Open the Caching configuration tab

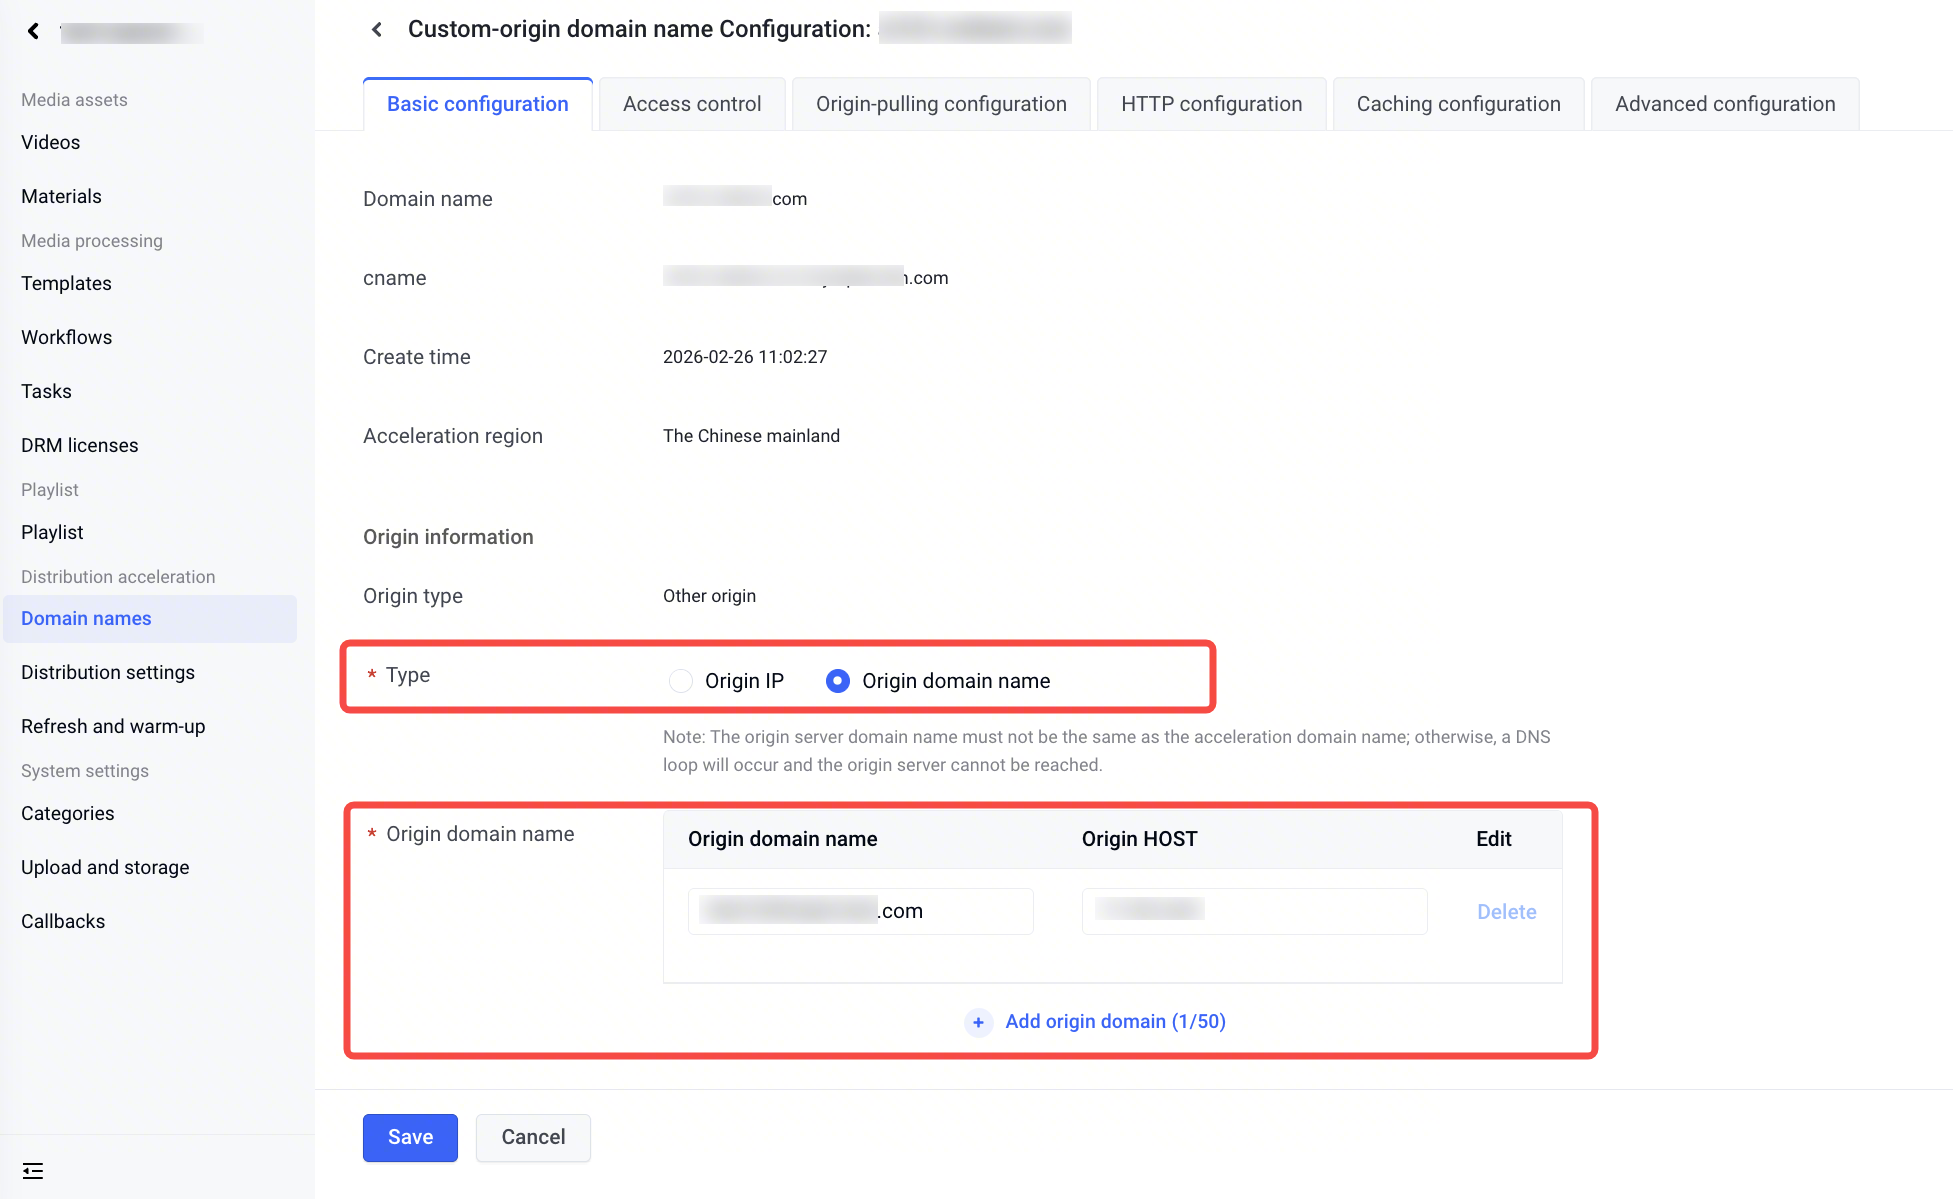pos(1457,104)
